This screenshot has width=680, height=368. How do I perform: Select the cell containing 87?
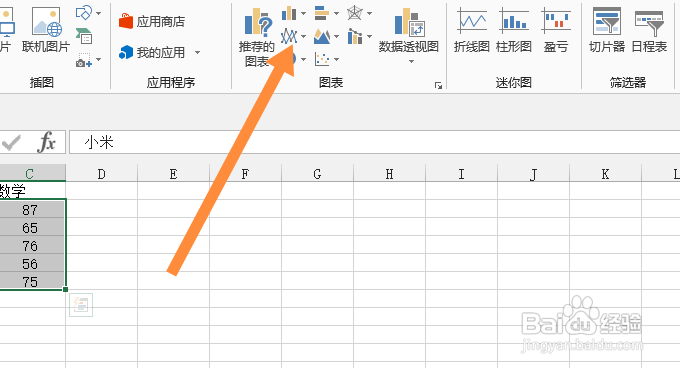pyautogui.click(x=33, y=209)
